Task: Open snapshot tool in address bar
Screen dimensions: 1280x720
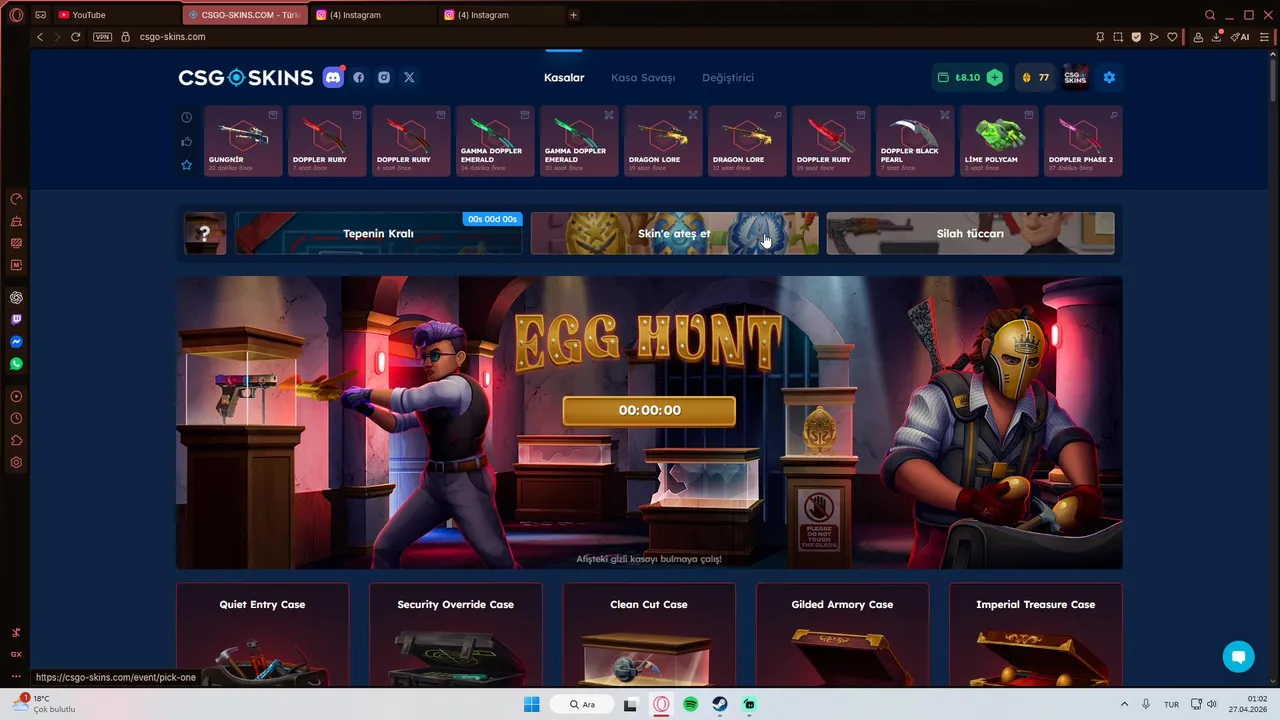Action: tap(1118, 37)
